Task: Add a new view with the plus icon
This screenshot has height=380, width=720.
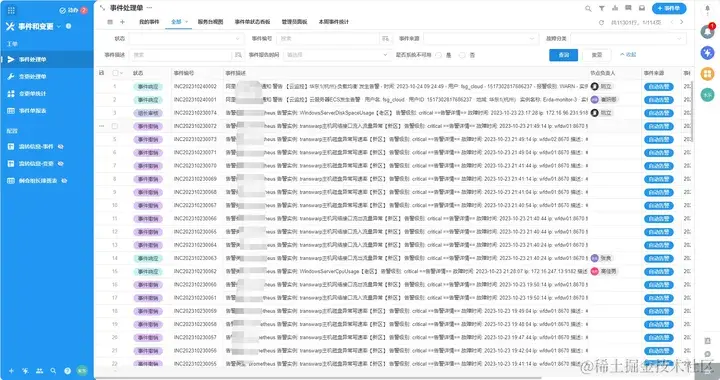Action: (x=122, y=22)
